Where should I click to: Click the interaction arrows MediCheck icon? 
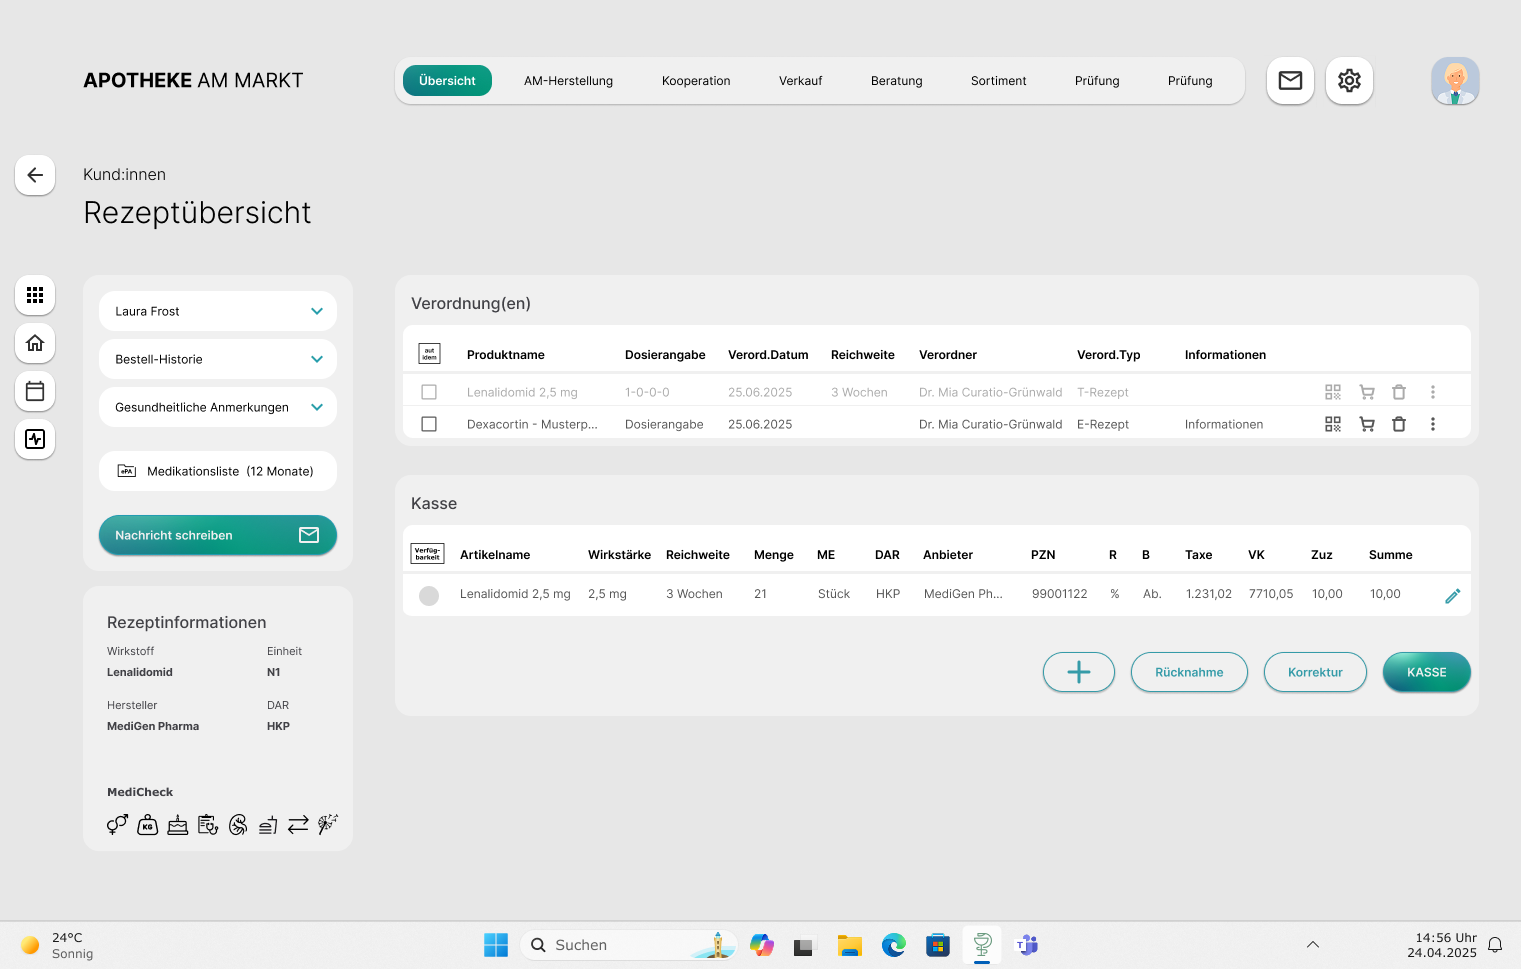tap(298, 825)
